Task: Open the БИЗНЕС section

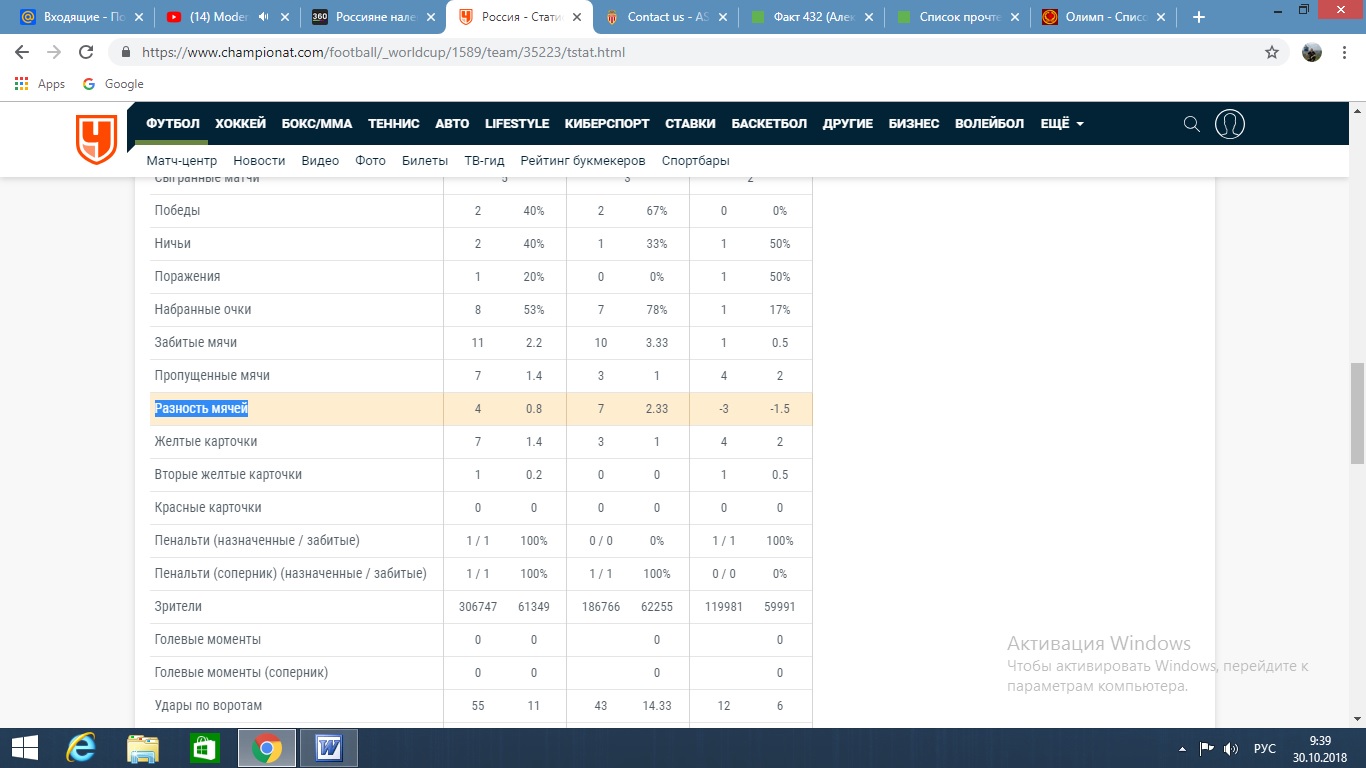Action: coord(914,124)
